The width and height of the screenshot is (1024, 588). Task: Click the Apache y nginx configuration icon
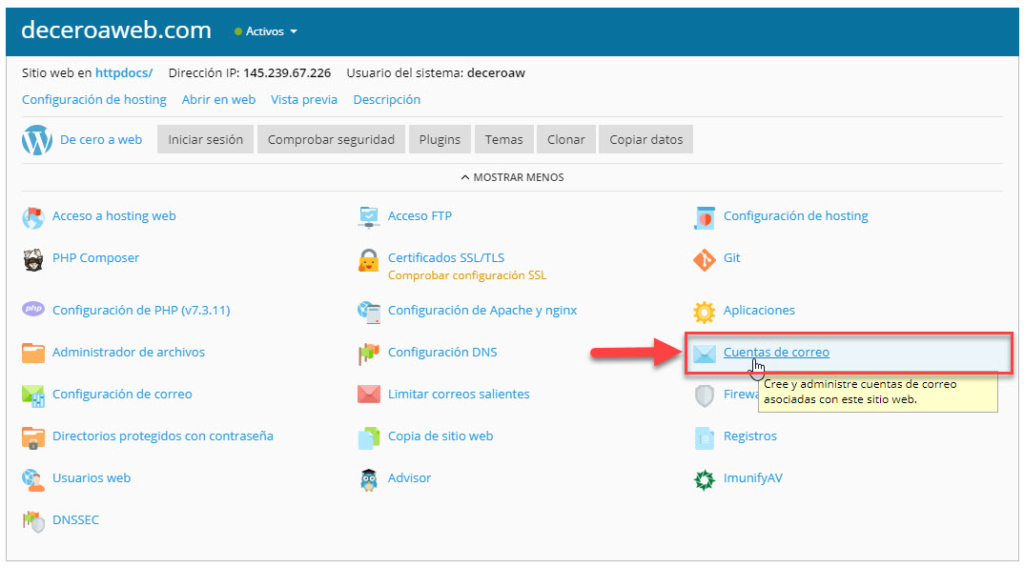[369, 312]
